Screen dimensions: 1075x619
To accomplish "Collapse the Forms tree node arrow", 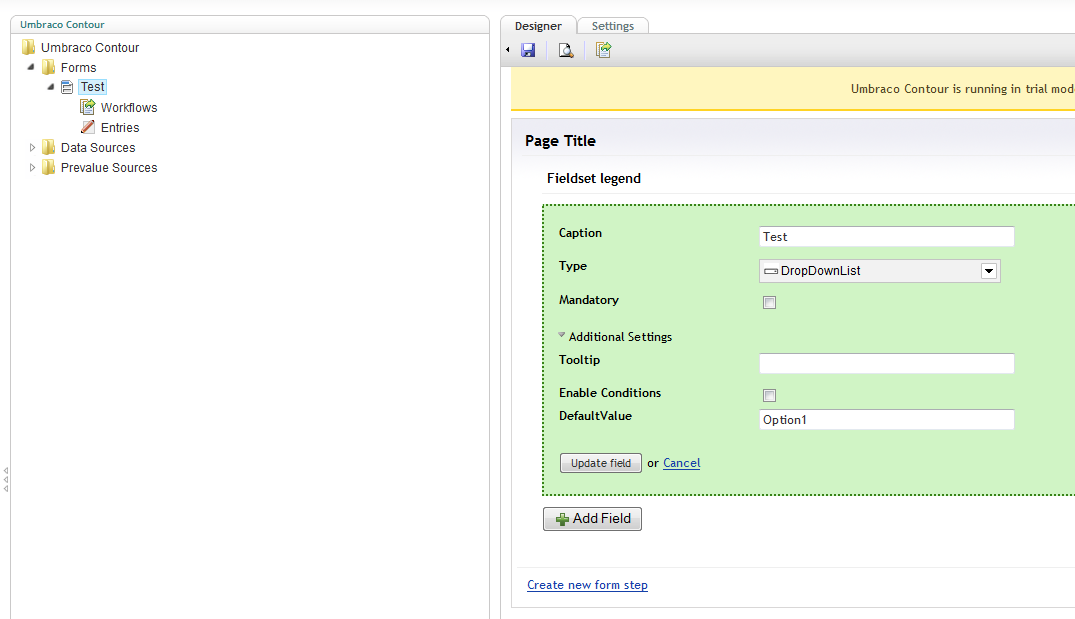I will (33, 67).
